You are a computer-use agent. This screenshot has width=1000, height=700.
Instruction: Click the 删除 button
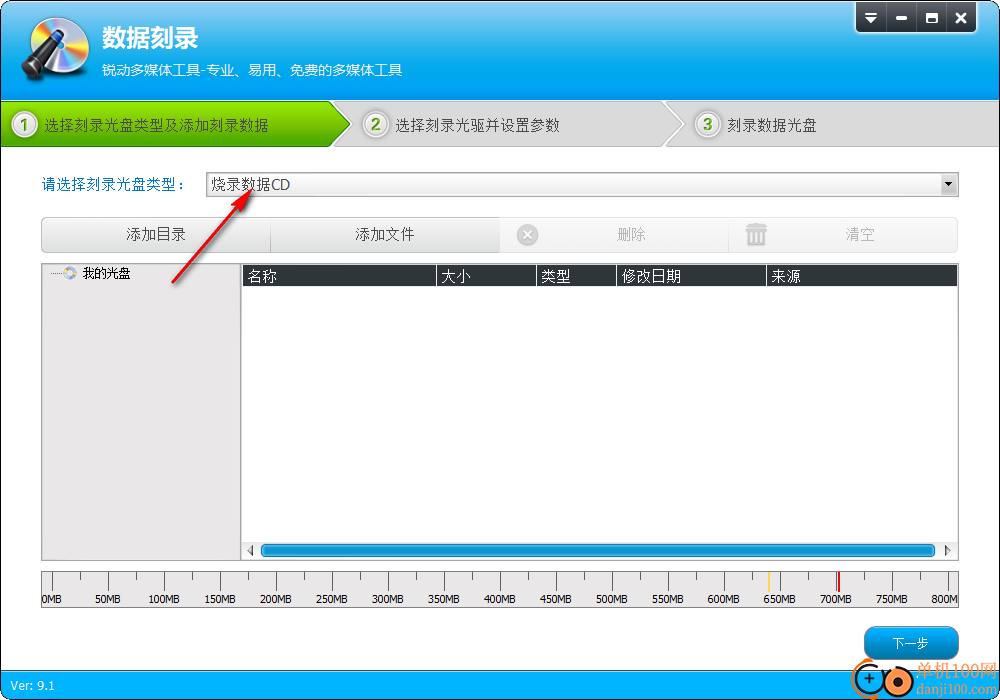pyautogui.click(x=614, y=235)
